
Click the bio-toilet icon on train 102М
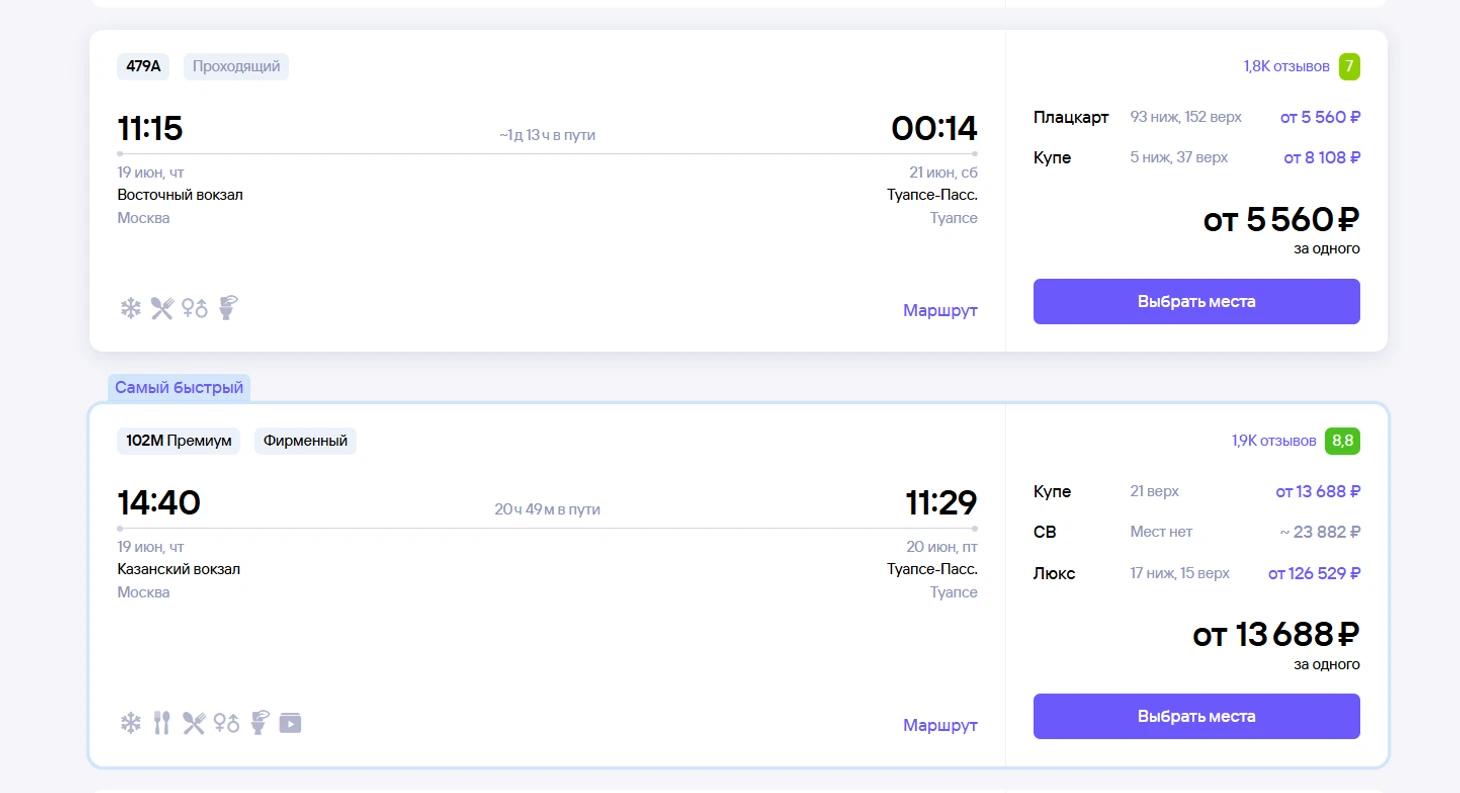pos(259,722)
